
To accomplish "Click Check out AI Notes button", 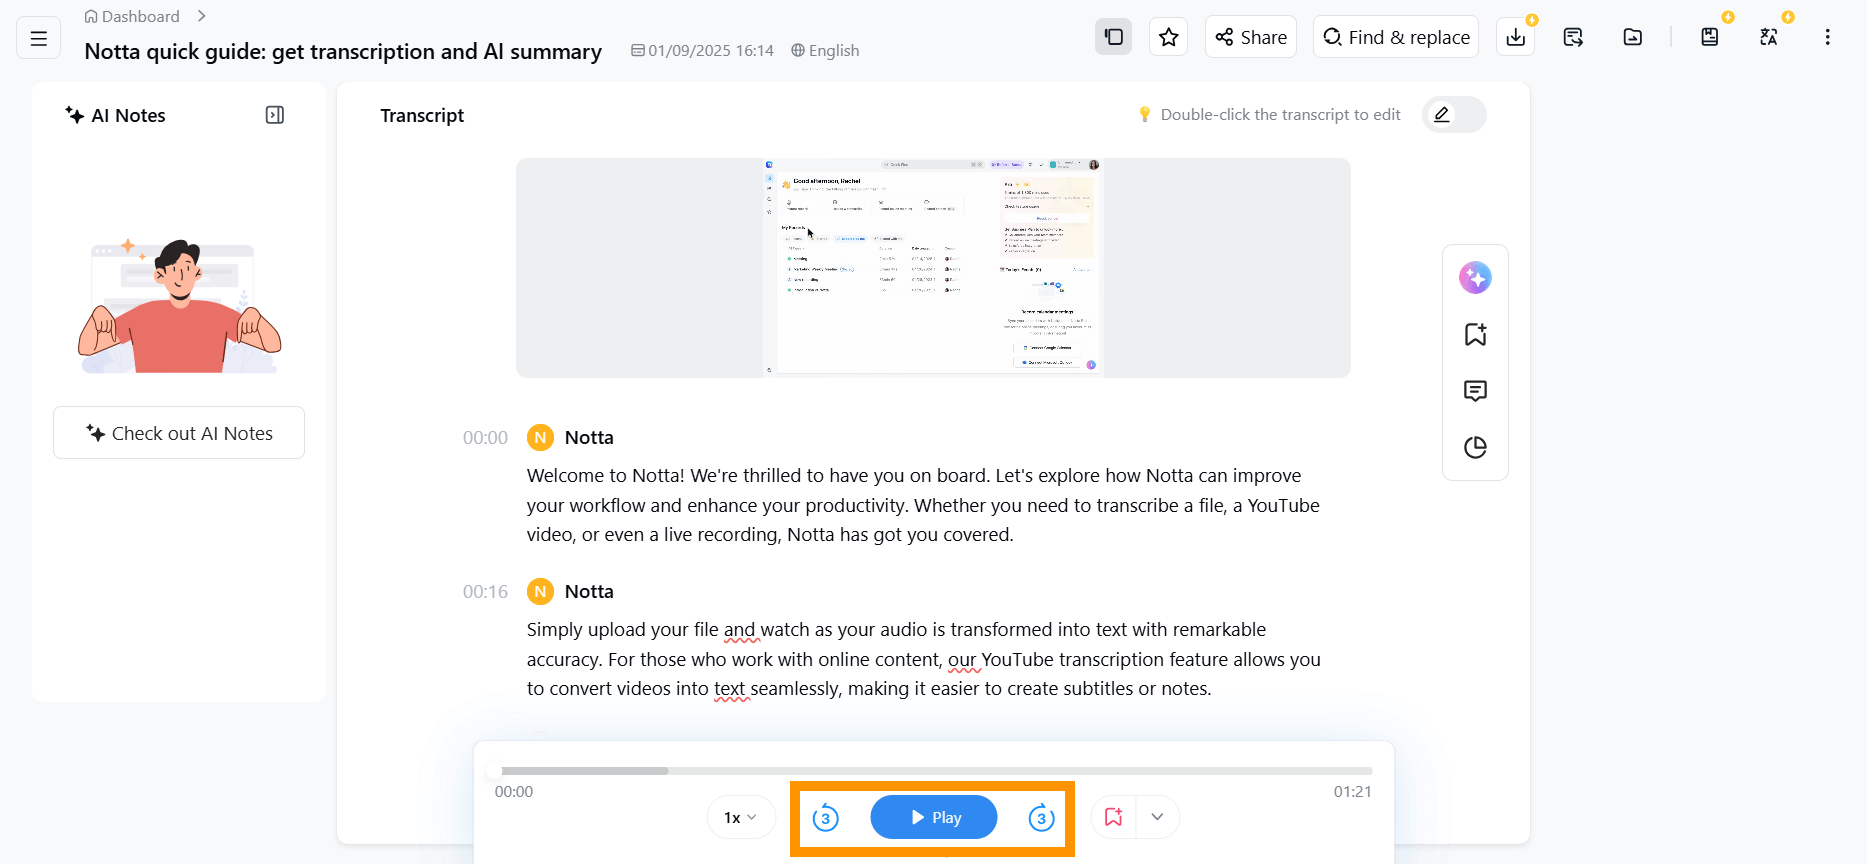I will (179, 433).
